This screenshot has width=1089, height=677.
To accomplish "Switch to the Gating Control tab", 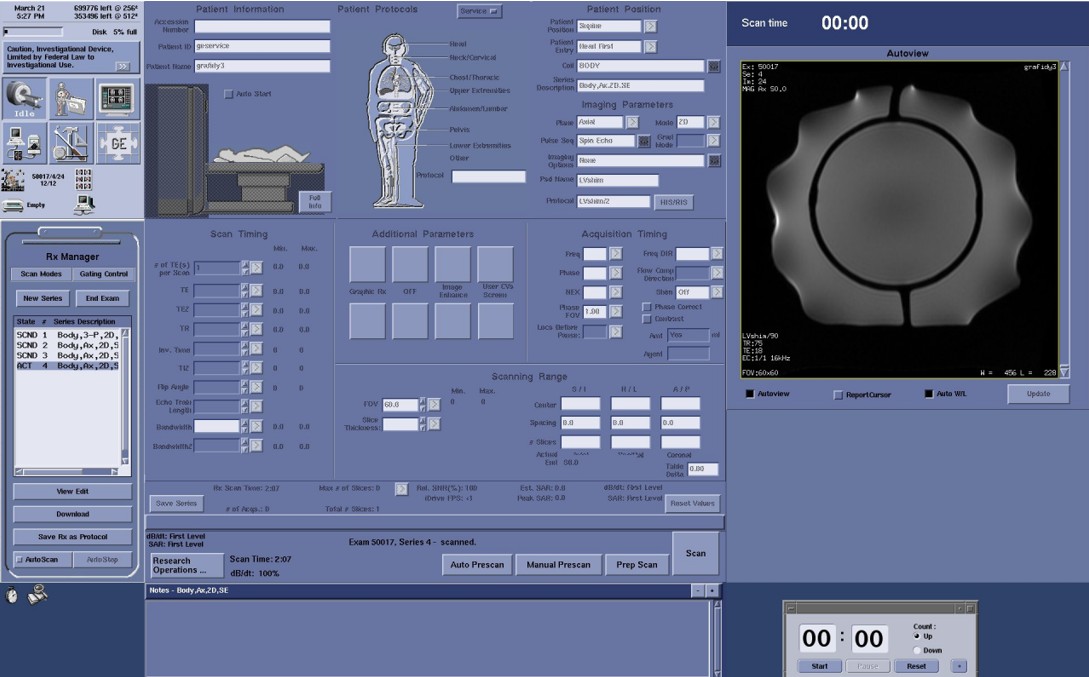I will (x=103, y=274).
